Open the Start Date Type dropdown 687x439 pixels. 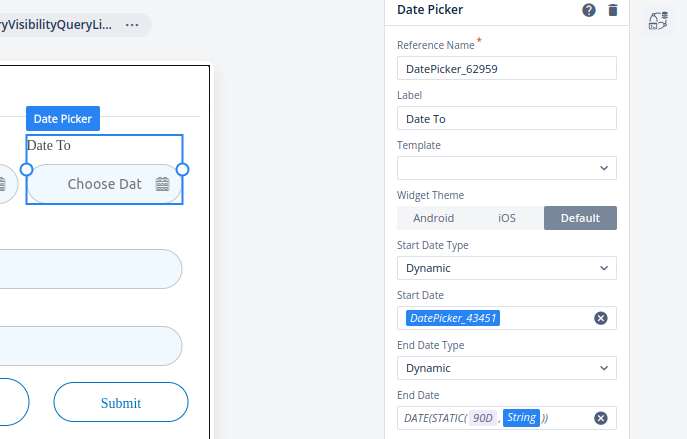506,268
